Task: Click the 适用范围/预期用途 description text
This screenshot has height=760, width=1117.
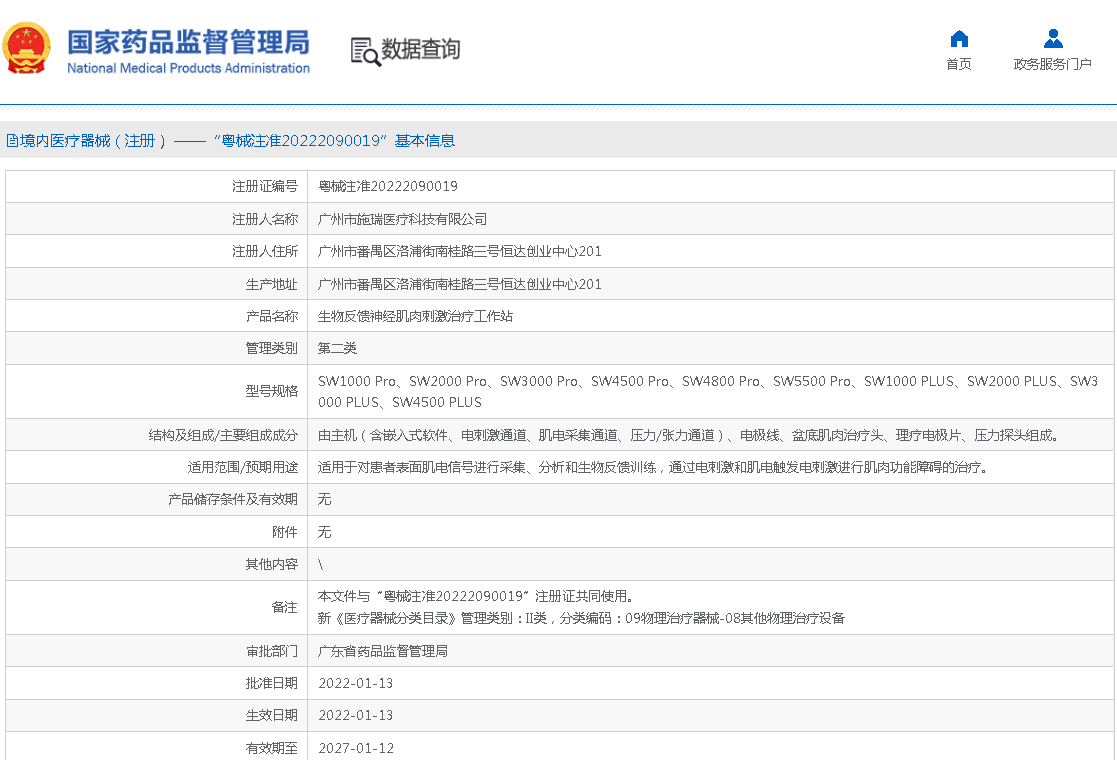Action: [652, 467]
